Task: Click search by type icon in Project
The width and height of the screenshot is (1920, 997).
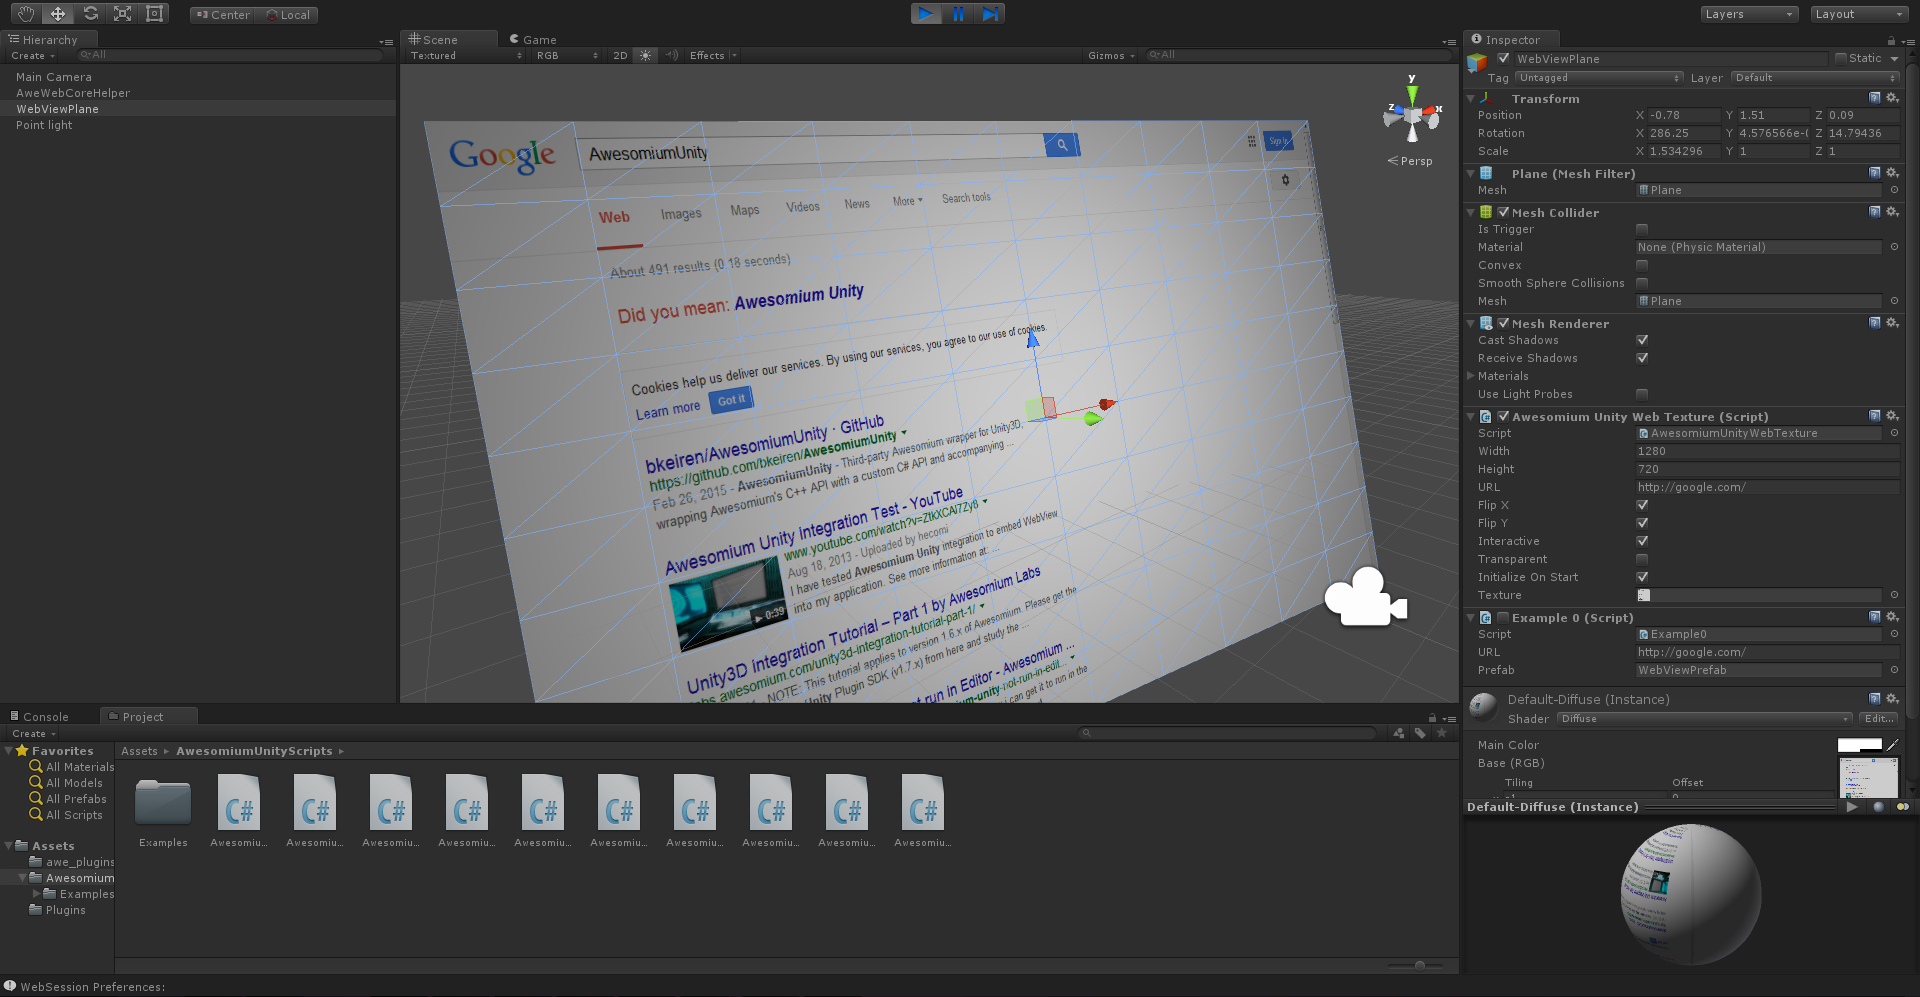Action: [1398, 733]
